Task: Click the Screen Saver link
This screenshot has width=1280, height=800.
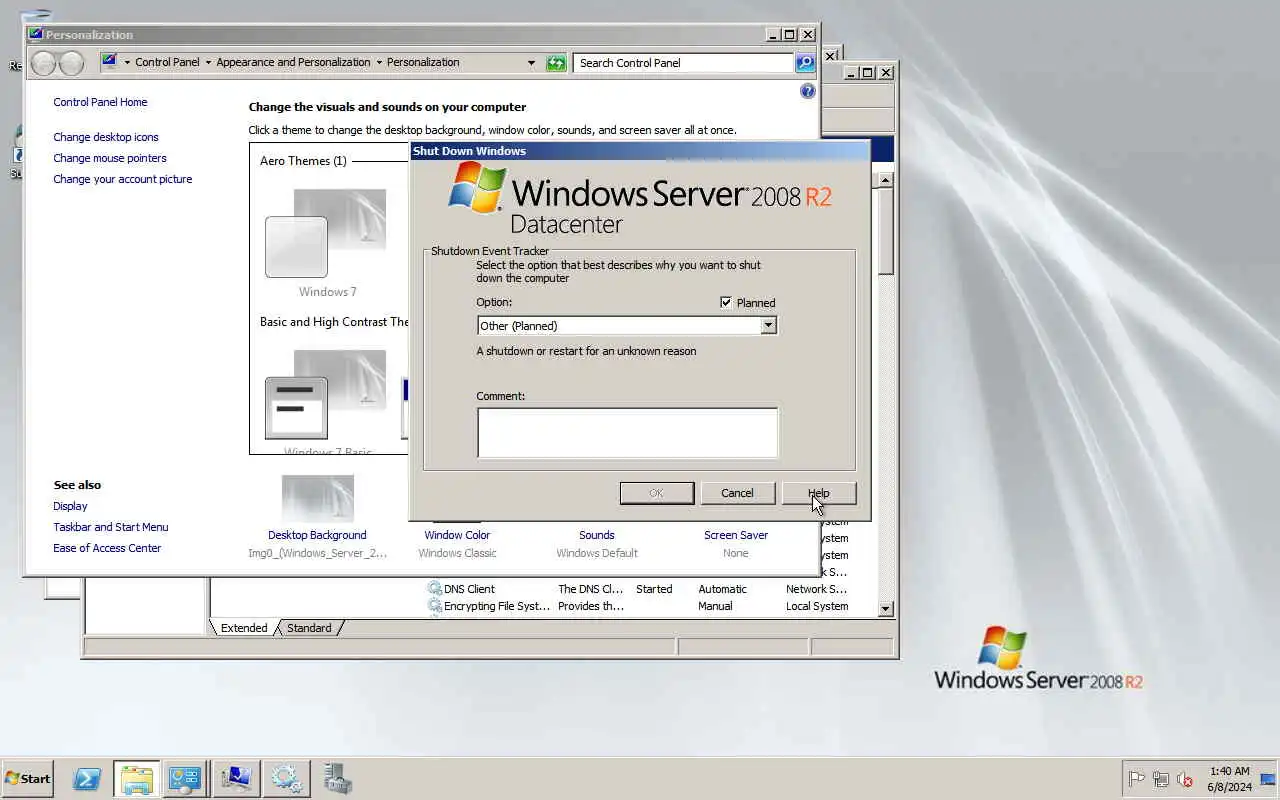Action: pos(736,535)
